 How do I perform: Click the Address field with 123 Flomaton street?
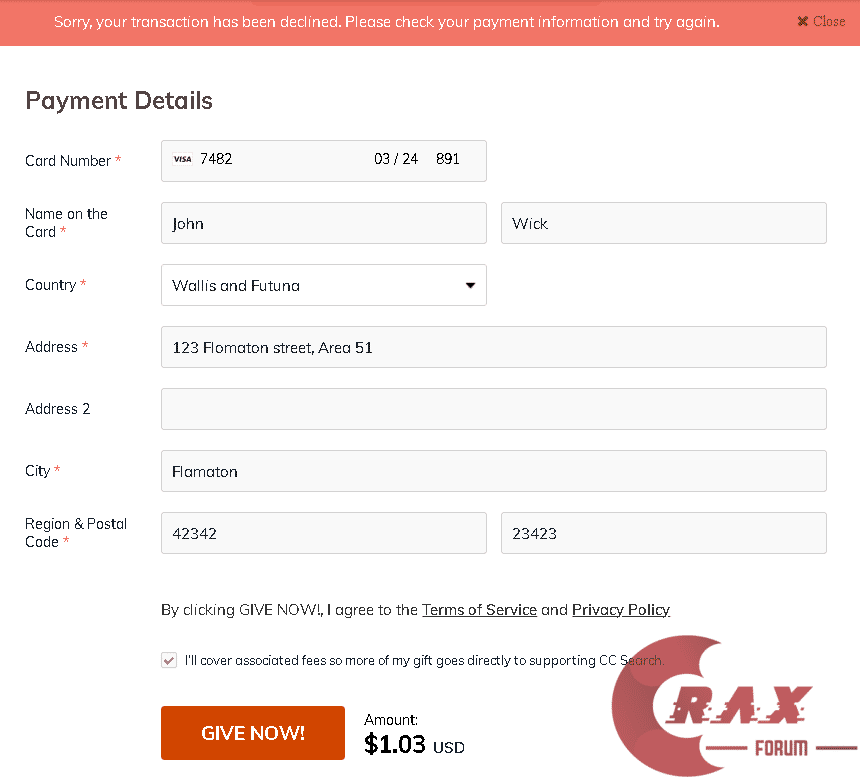tap(494, 347)
